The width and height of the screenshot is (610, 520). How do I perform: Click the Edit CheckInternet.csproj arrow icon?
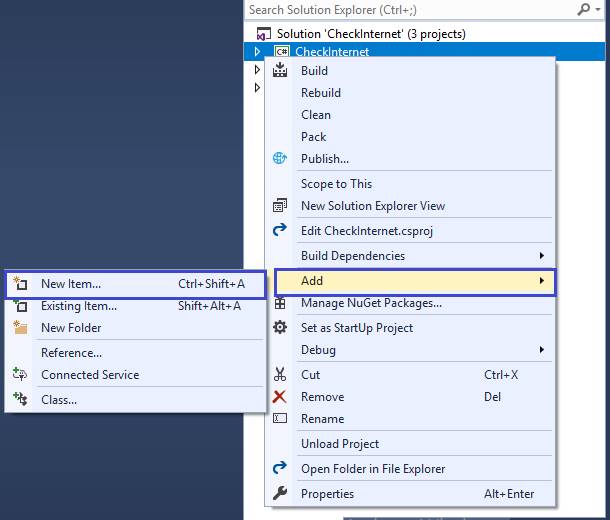click(280, 230)
